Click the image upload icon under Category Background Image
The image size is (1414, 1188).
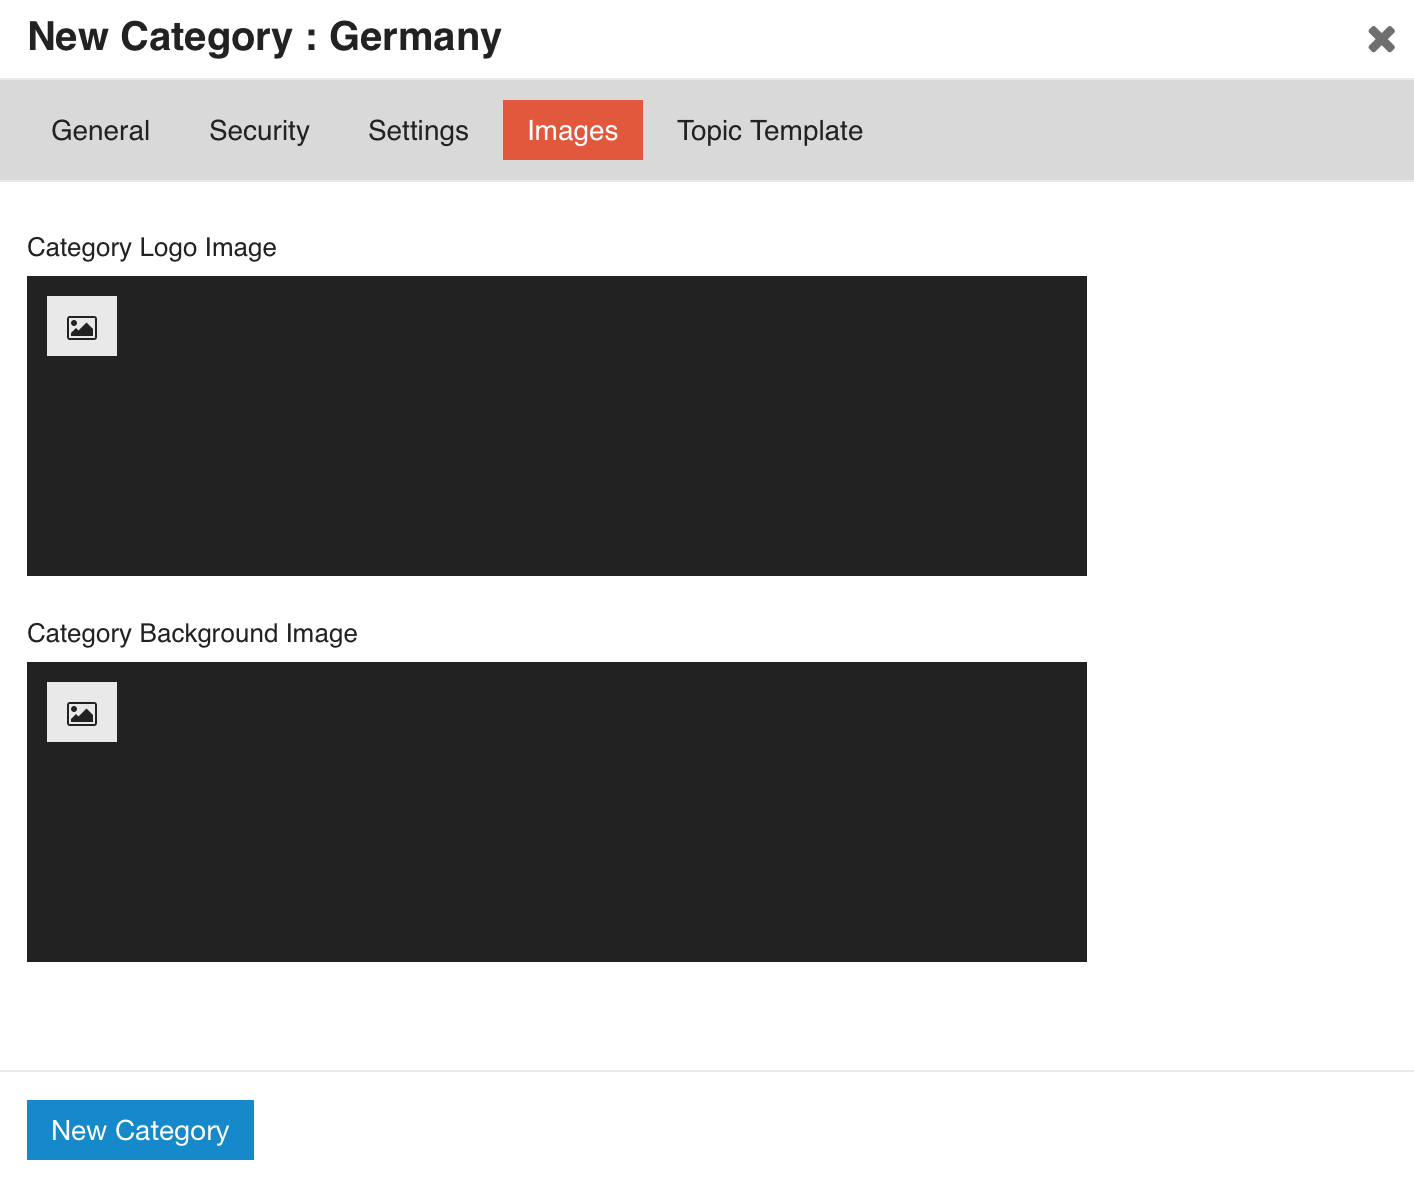pos(82,712)
